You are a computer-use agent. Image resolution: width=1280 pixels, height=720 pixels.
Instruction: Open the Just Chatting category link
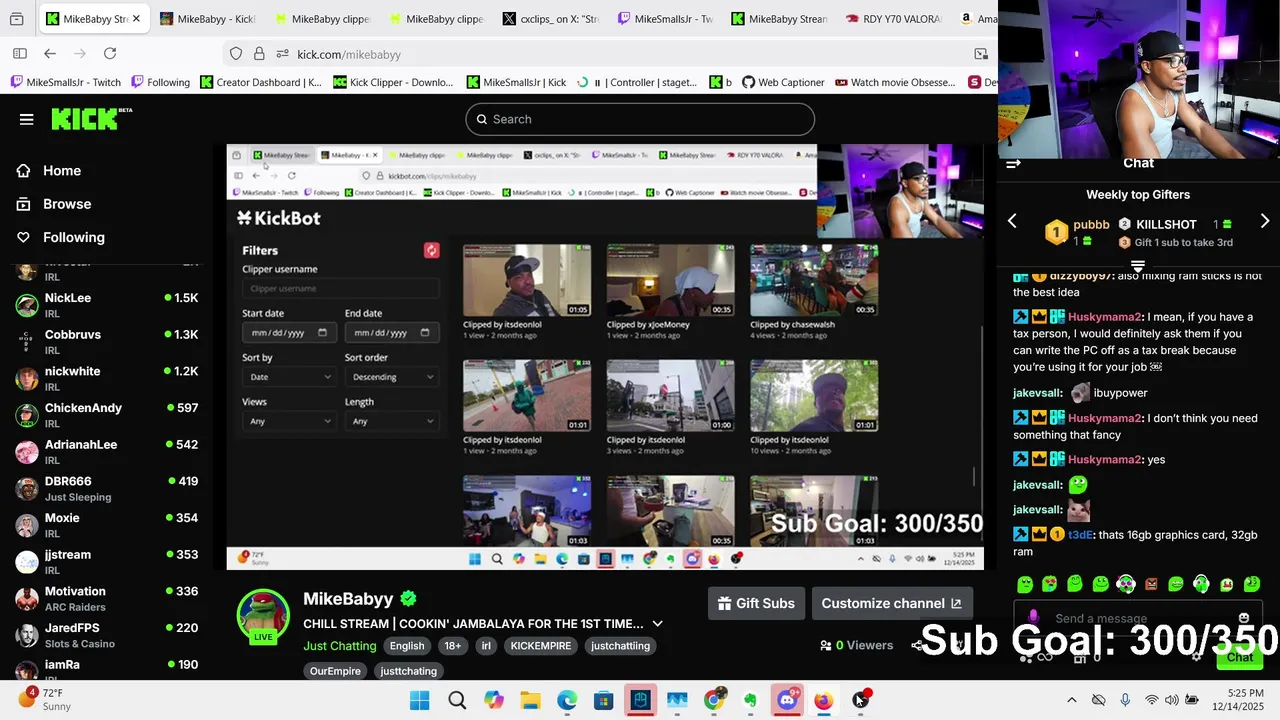340,646
